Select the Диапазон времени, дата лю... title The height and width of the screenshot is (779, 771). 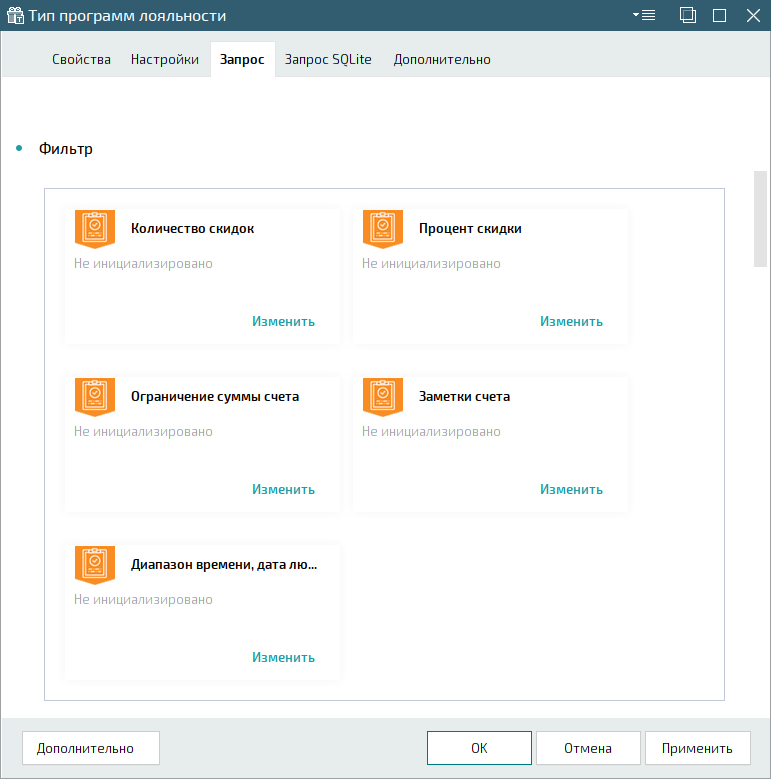click(224, 565)
